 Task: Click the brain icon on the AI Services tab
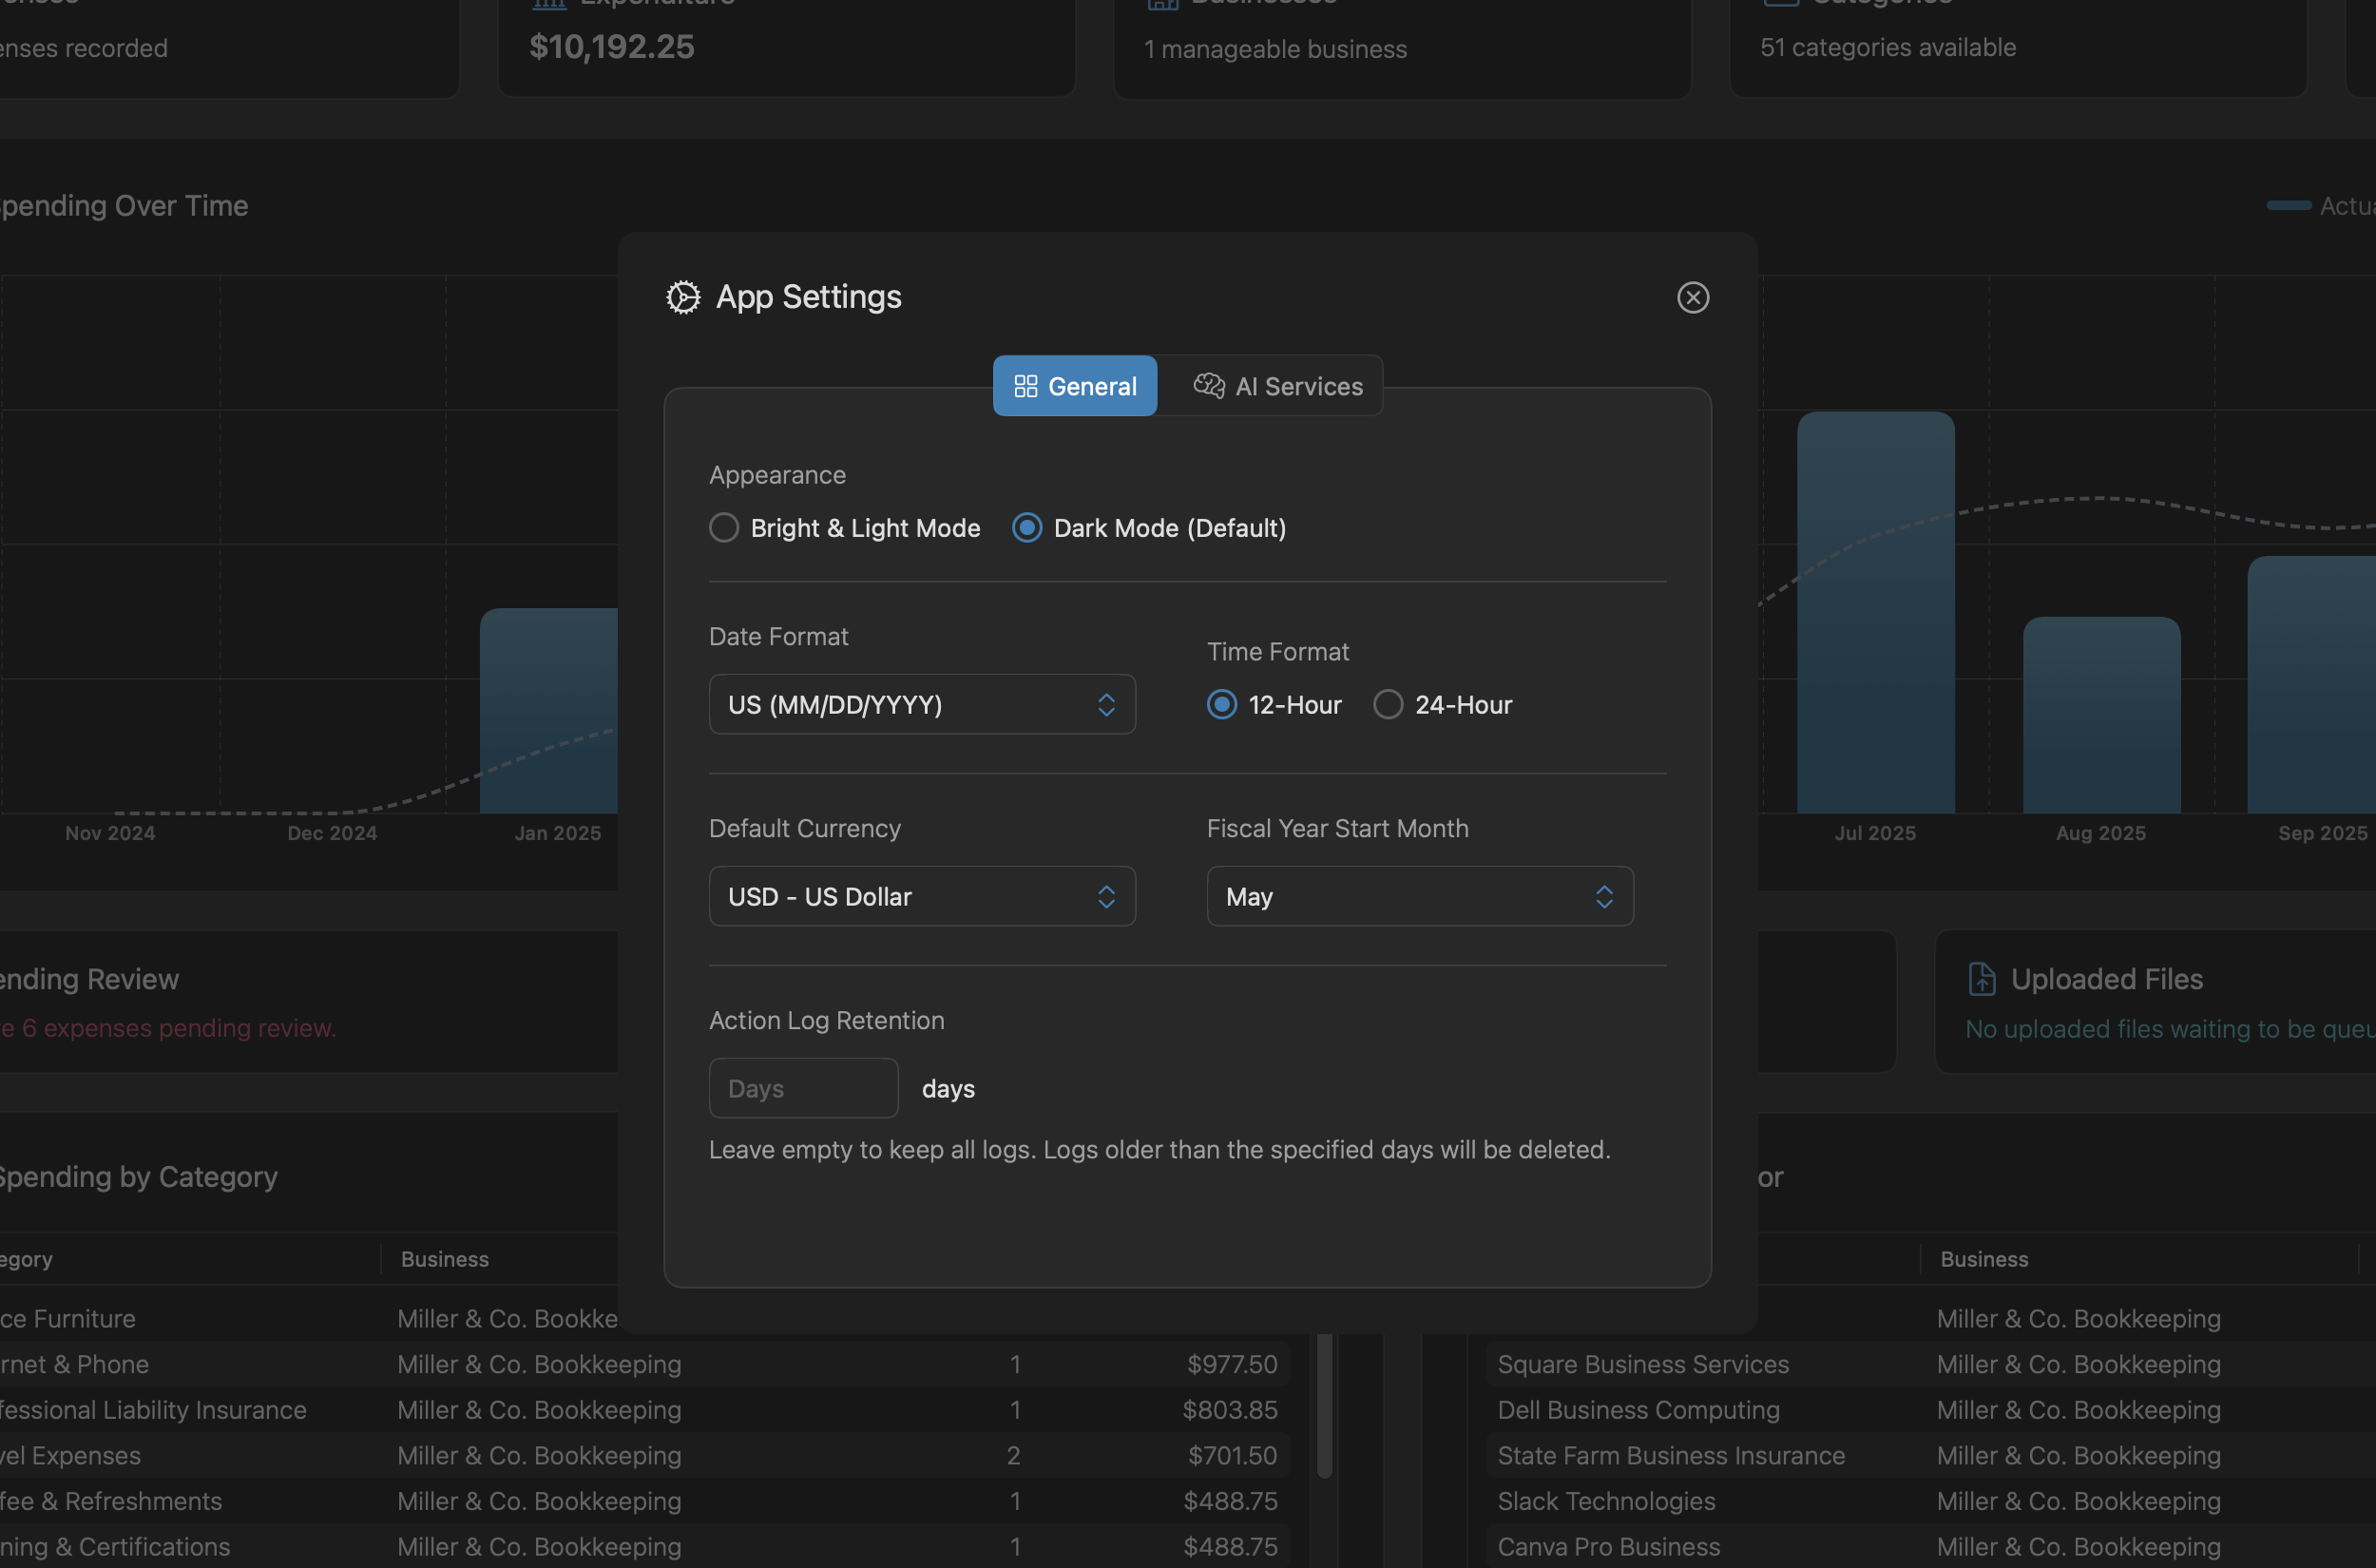coord(1208,385)
